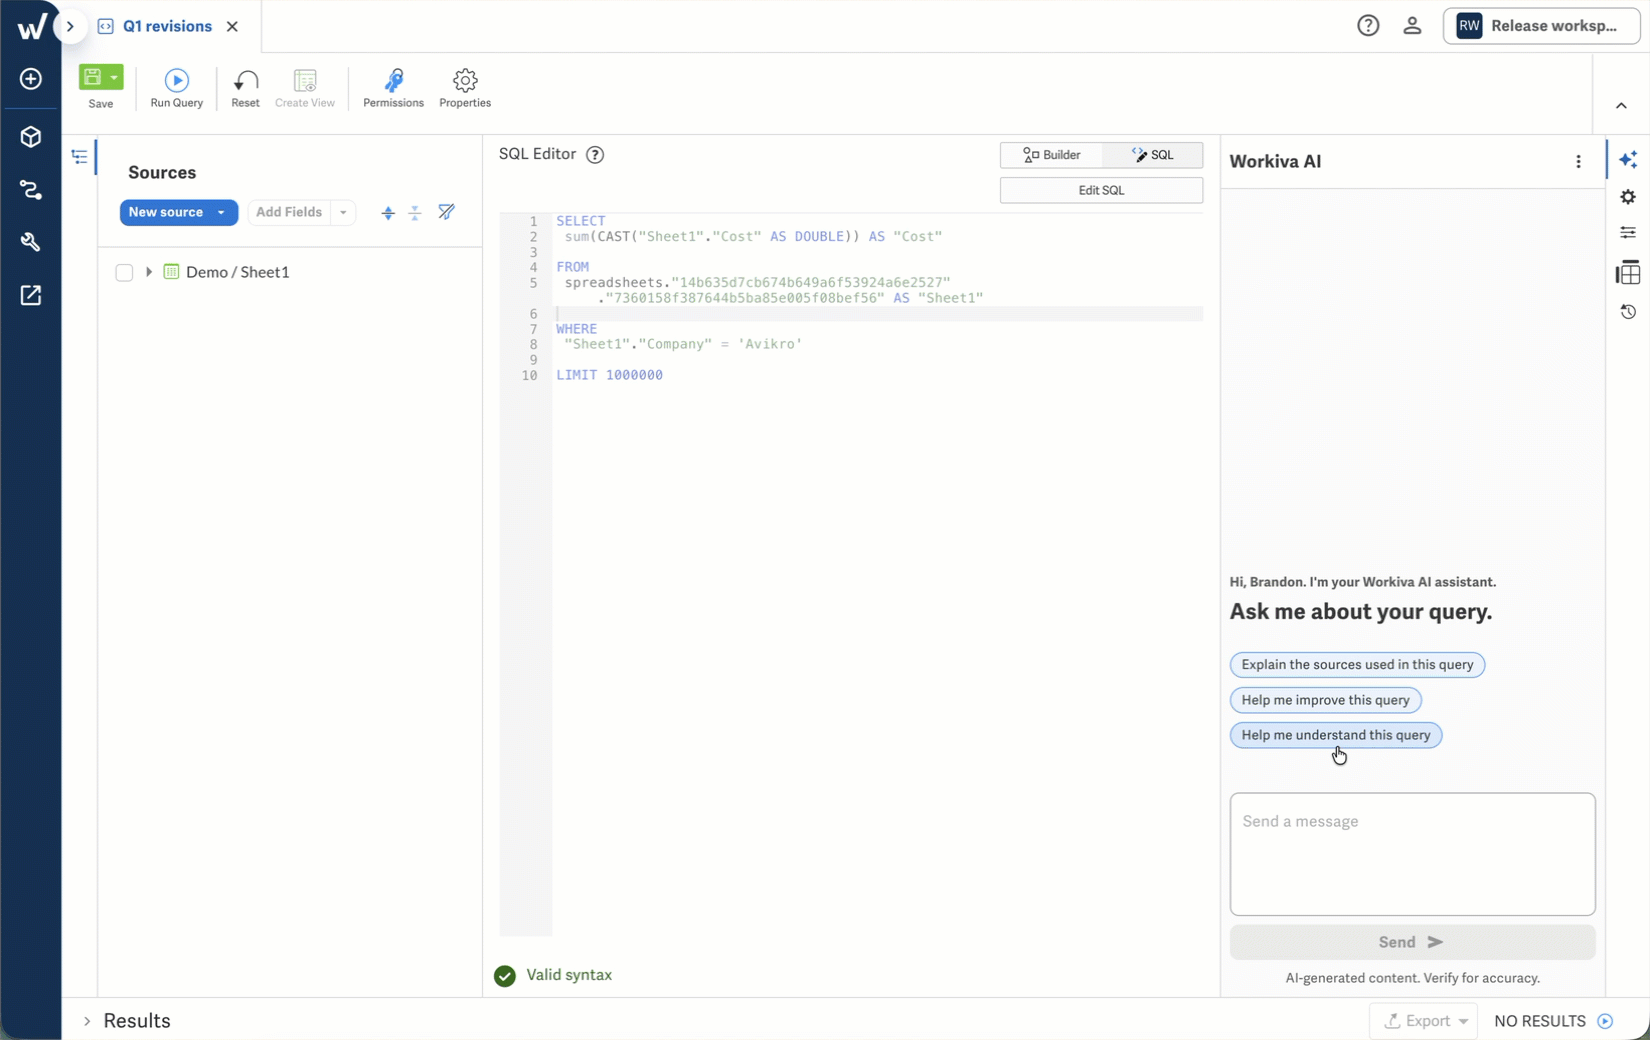Collapse all sources
Screen dimensions: 1650x1040
pyautogui.click(x=415, y=213)
